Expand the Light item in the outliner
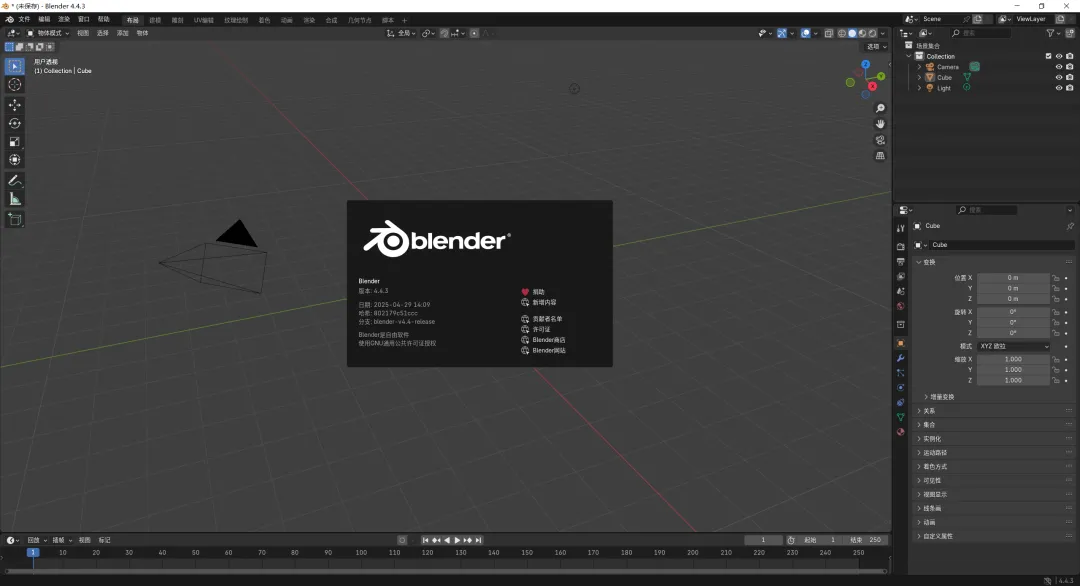1080x586 pixels. pos(919,88)
